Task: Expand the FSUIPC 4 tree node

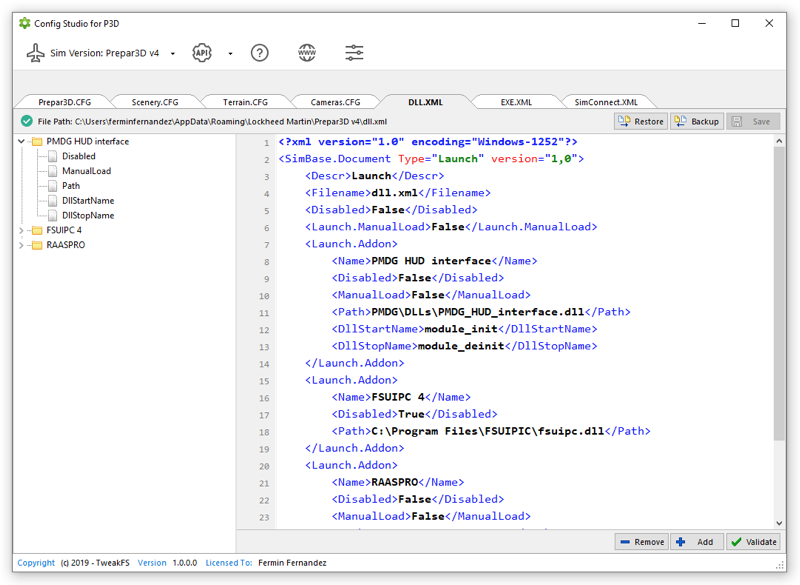Action: click(x=21, y=231)
